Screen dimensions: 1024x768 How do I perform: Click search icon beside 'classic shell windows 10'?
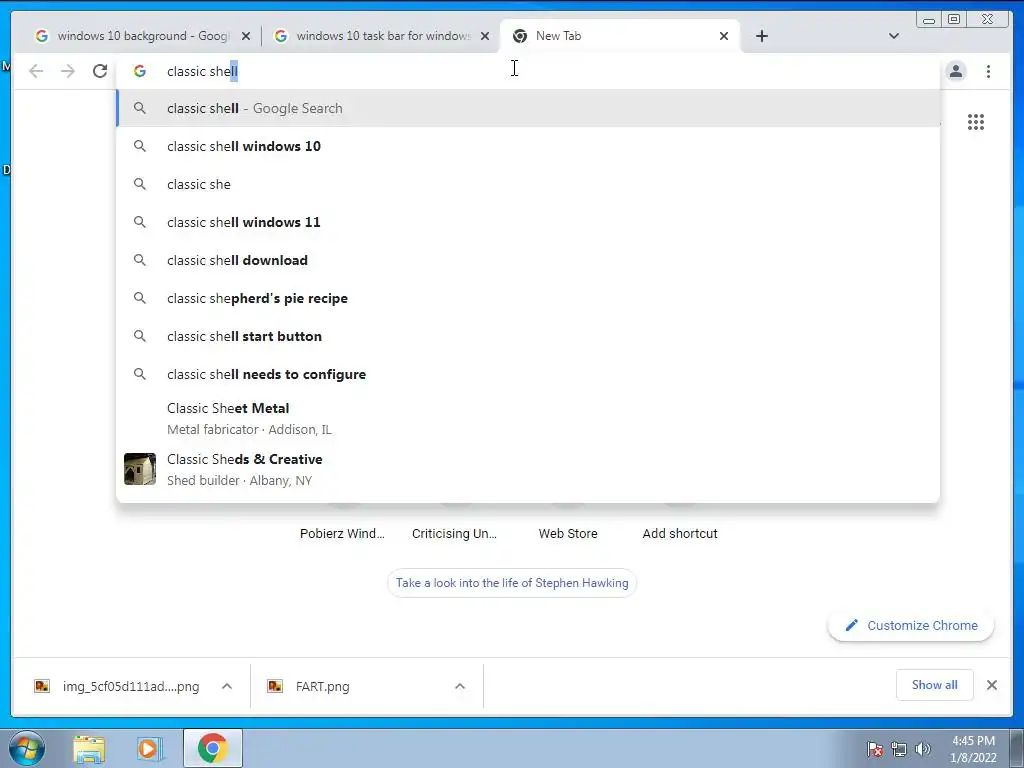tap(140, 146)
